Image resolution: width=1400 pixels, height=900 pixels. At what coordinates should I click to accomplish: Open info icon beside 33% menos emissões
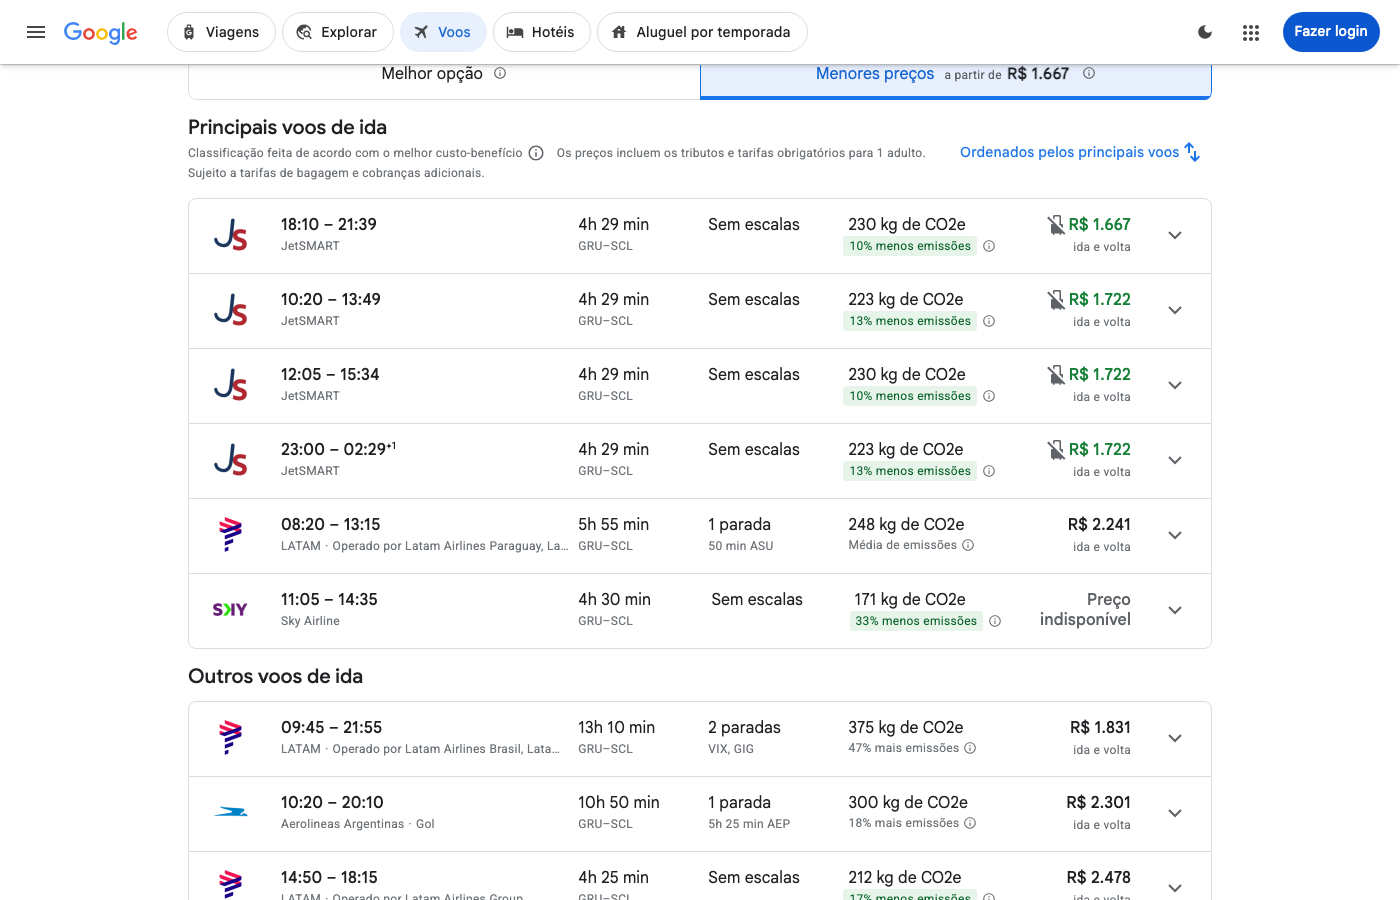coord(995,621)
